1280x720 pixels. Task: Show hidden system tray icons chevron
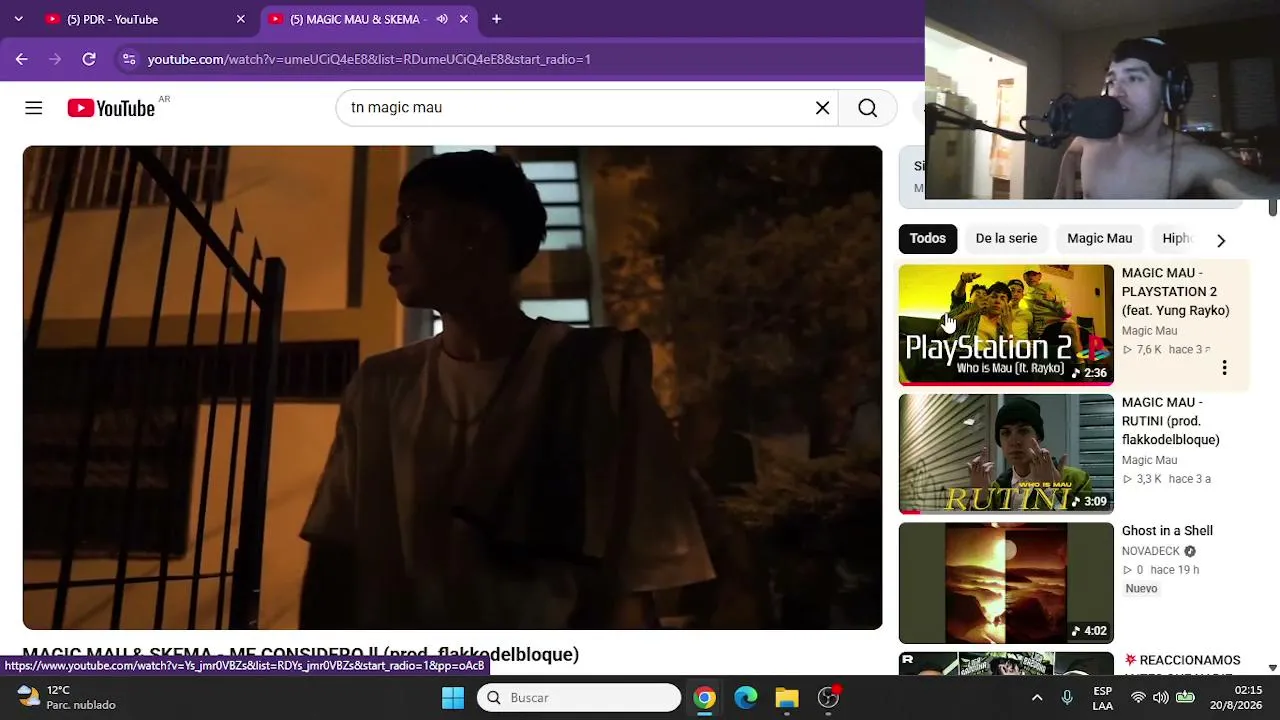click(1037, 697)
